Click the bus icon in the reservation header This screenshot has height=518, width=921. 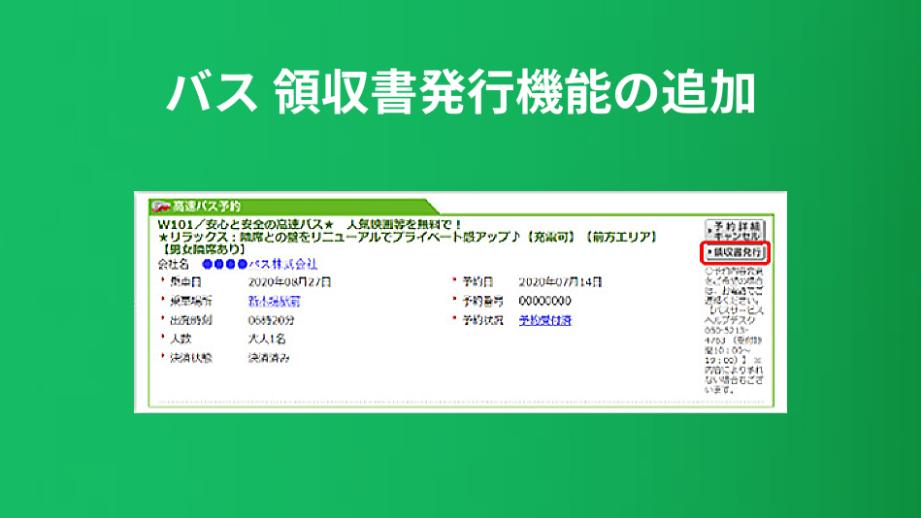[x=157, y=205]
